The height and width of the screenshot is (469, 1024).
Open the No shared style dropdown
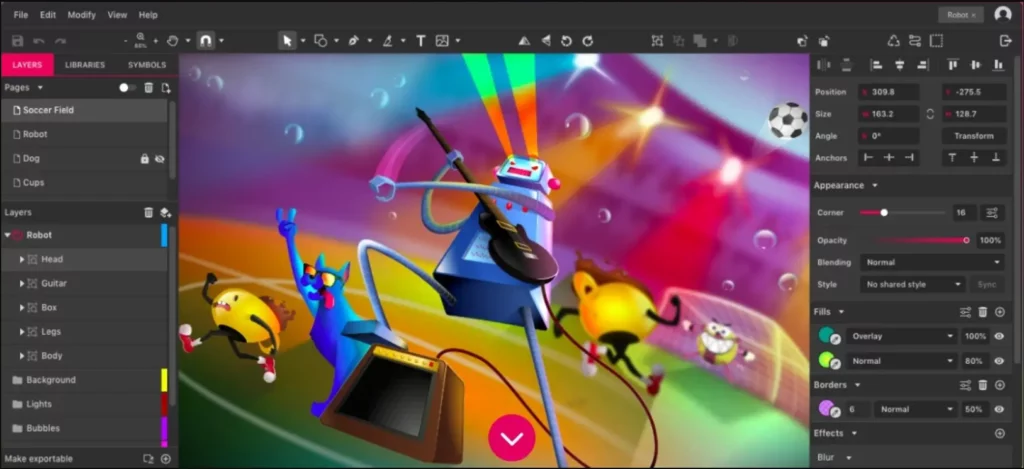point(912,285)
